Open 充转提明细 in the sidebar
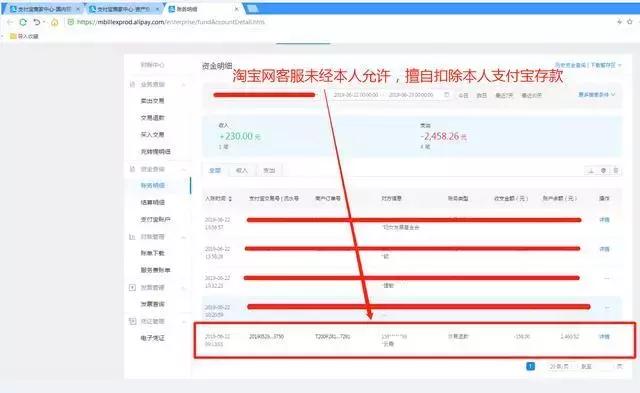This screenshot has height=393, width=640. (x=156, y=152)
